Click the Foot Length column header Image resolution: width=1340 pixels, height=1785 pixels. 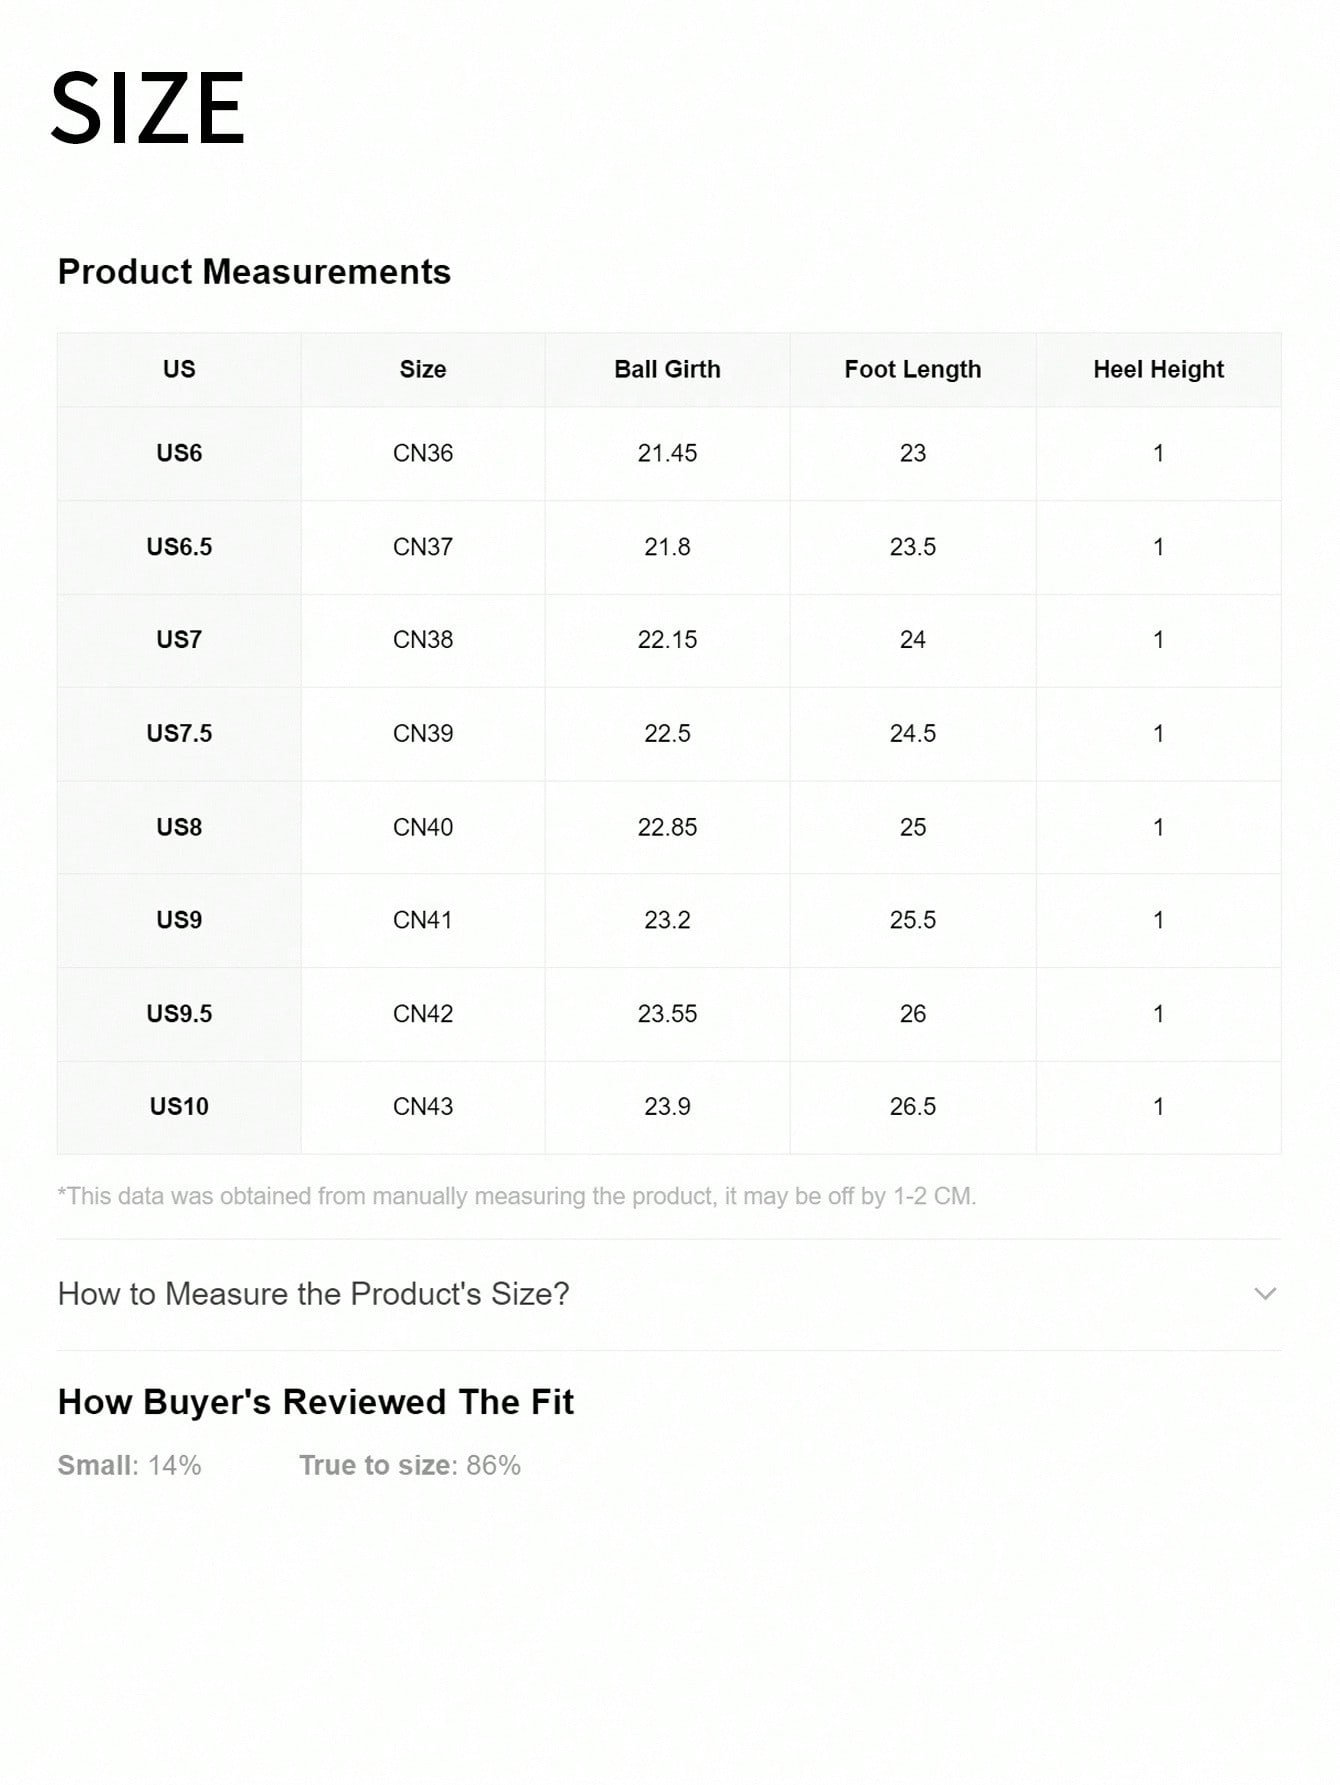pyautogui.click(x=912, y=369)
